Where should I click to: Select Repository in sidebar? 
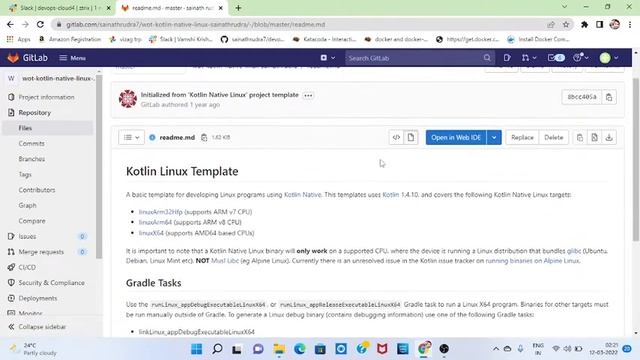35,113
